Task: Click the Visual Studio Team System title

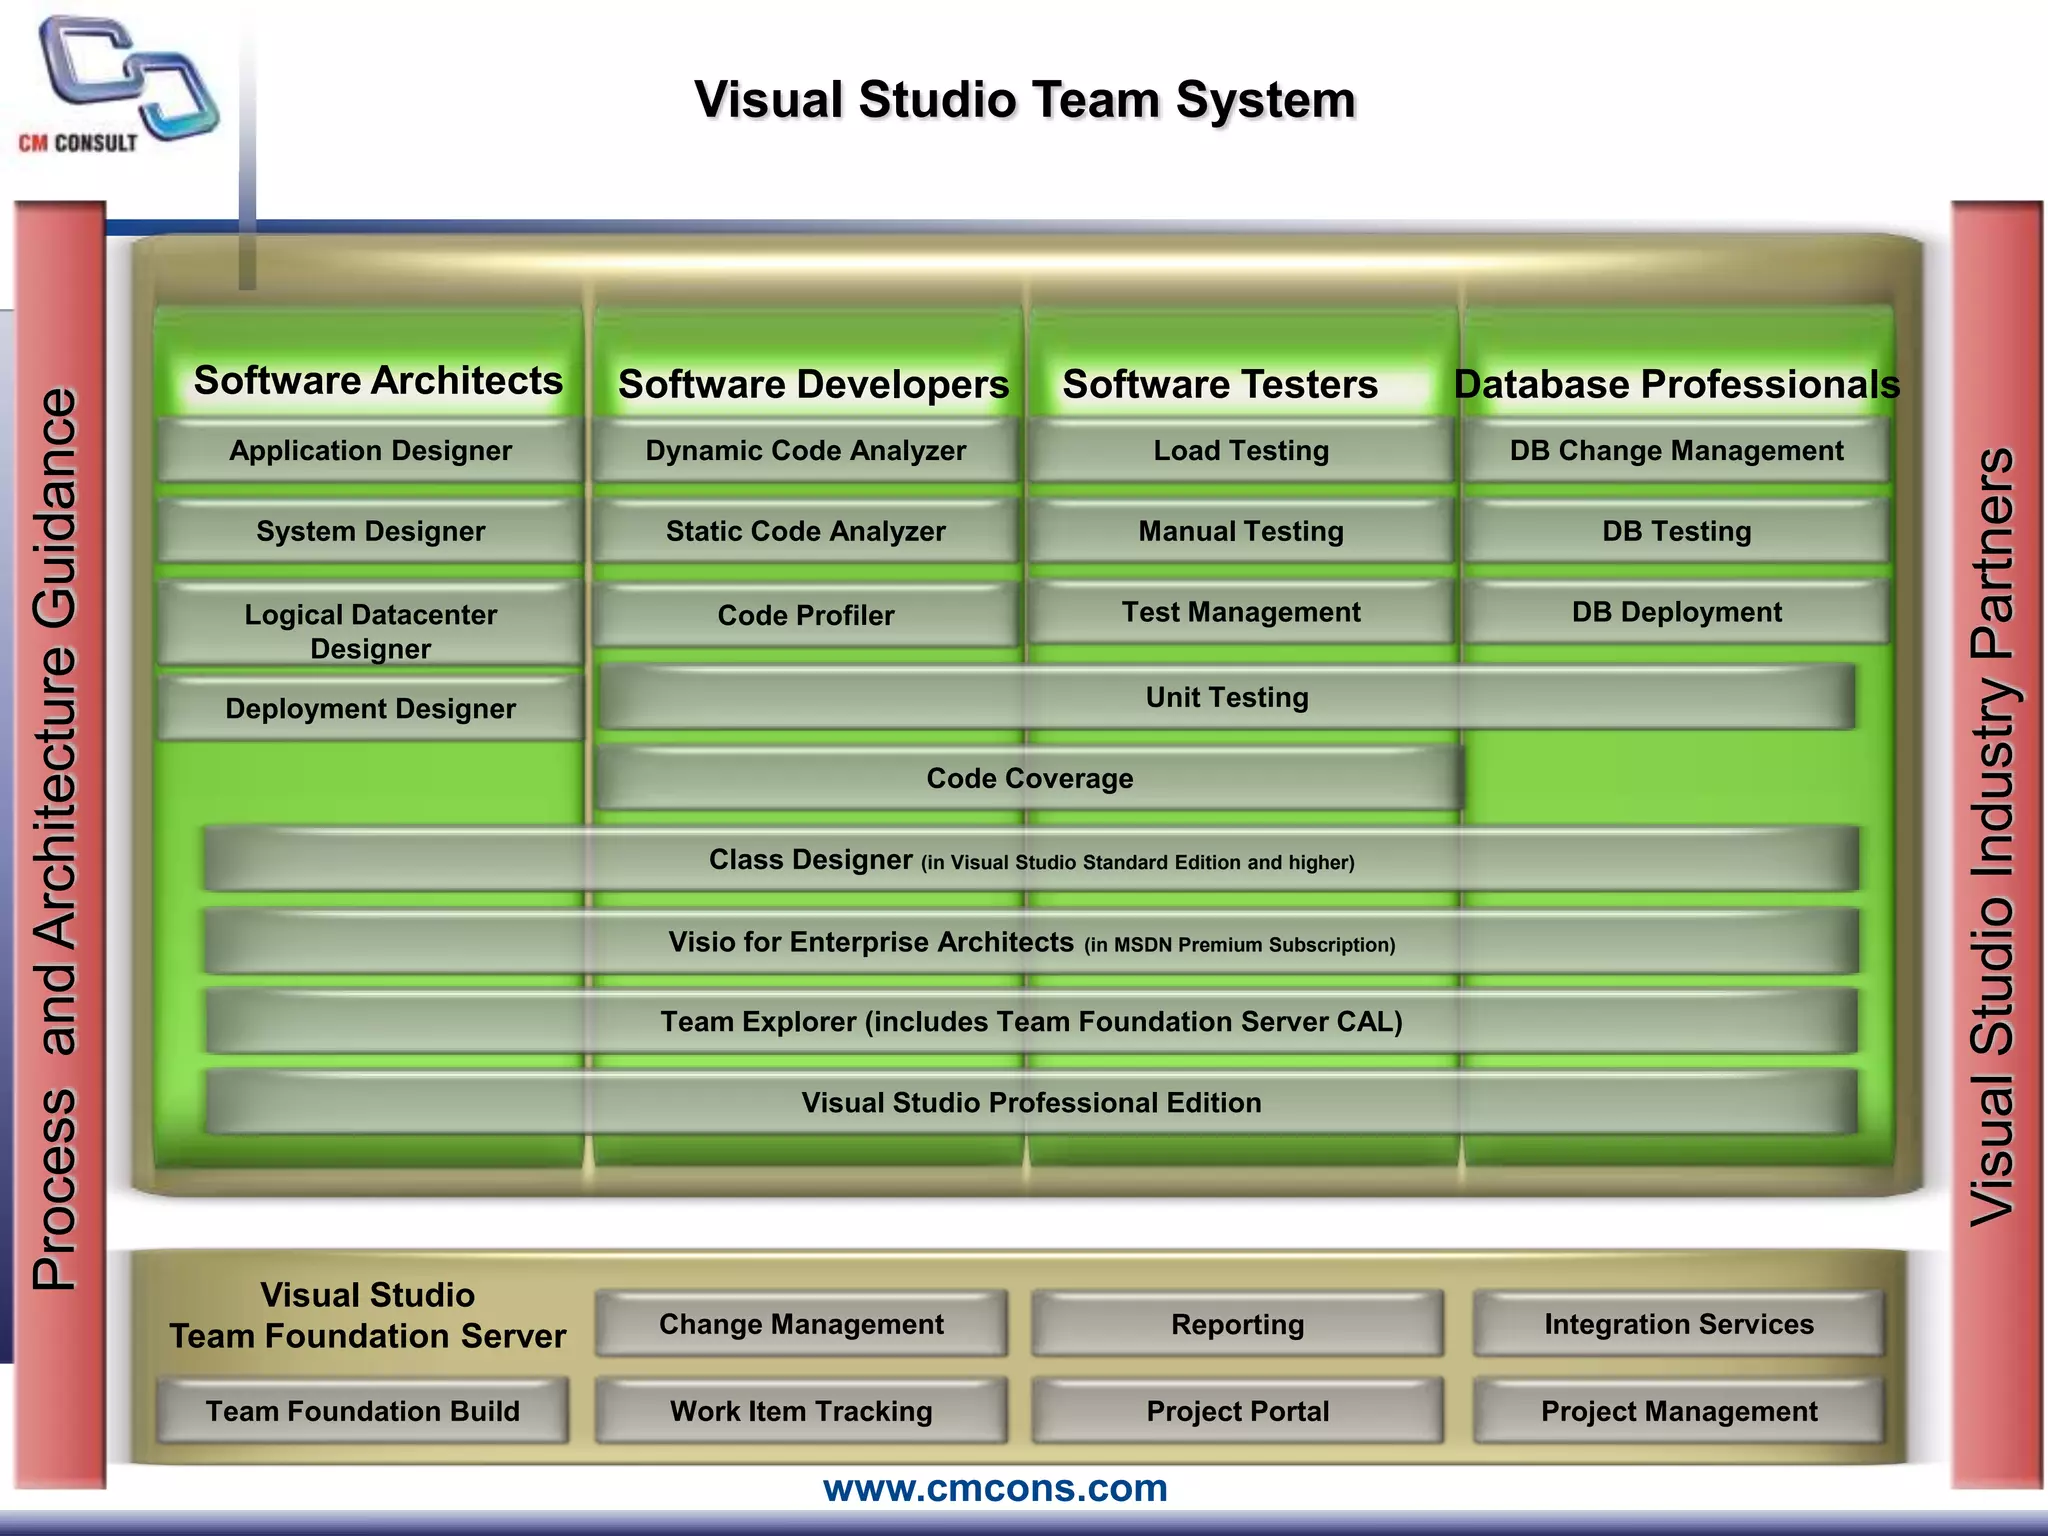Action: tap(1025, 100)
